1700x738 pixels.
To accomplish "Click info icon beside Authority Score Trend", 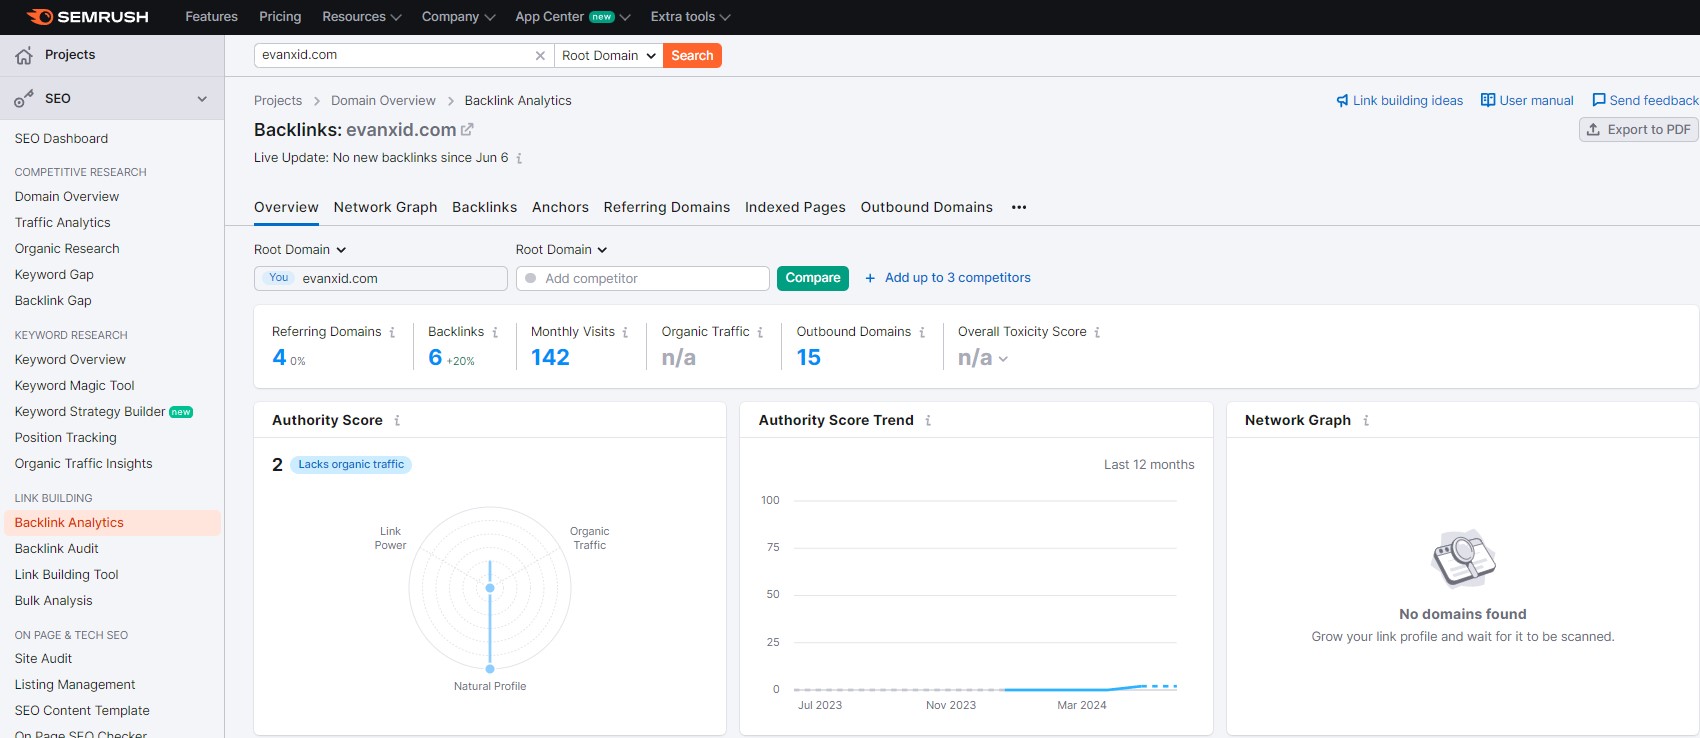I will pos(928,421).
